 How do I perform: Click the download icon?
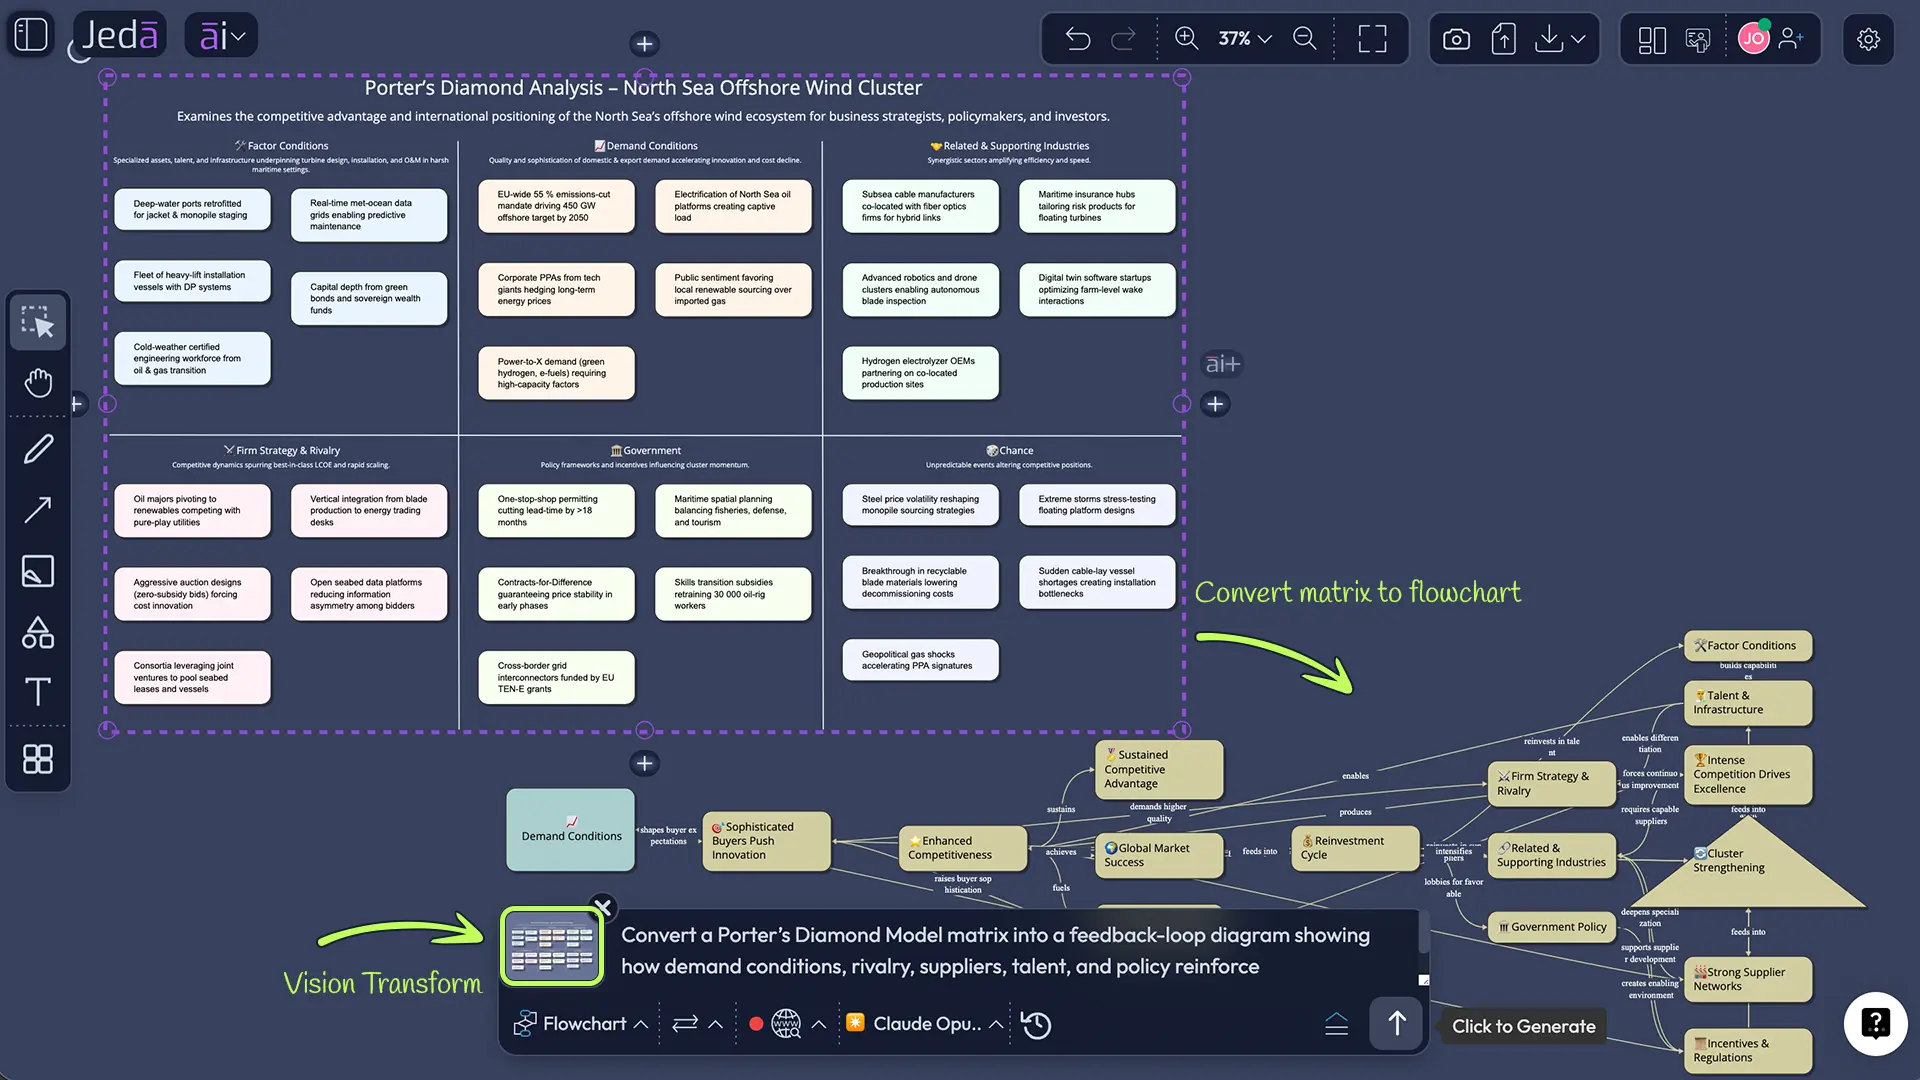(x=1548, y=39)
